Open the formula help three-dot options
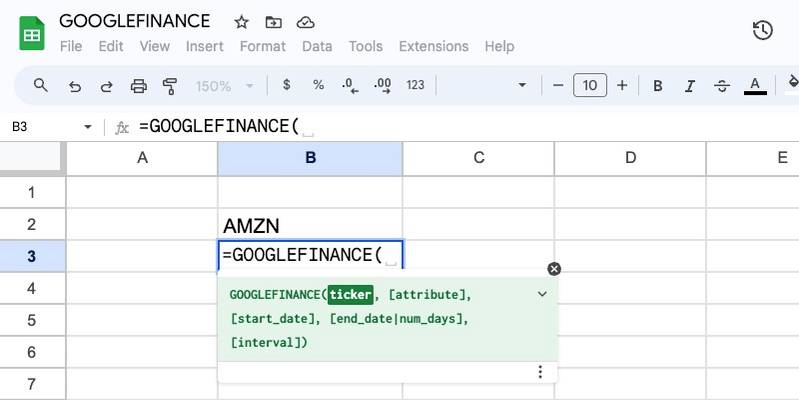Viewport: 799px width, 400px height. coord(540,372)
